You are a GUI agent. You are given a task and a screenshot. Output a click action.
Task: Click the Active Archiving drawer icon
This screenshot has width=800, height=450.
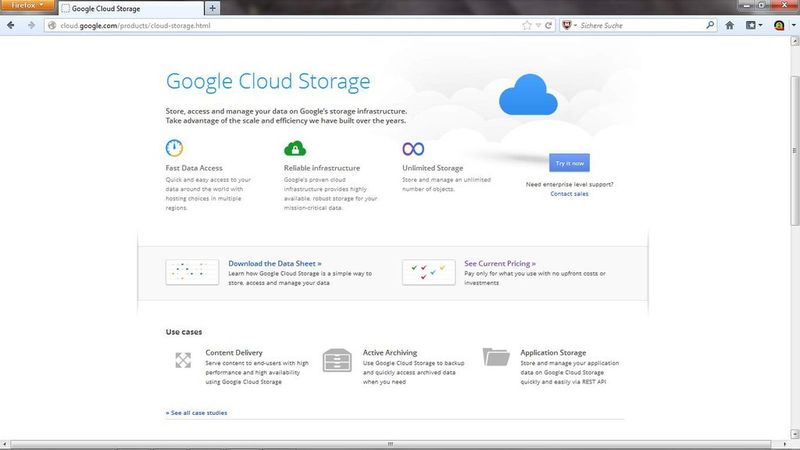click(337, 360)
